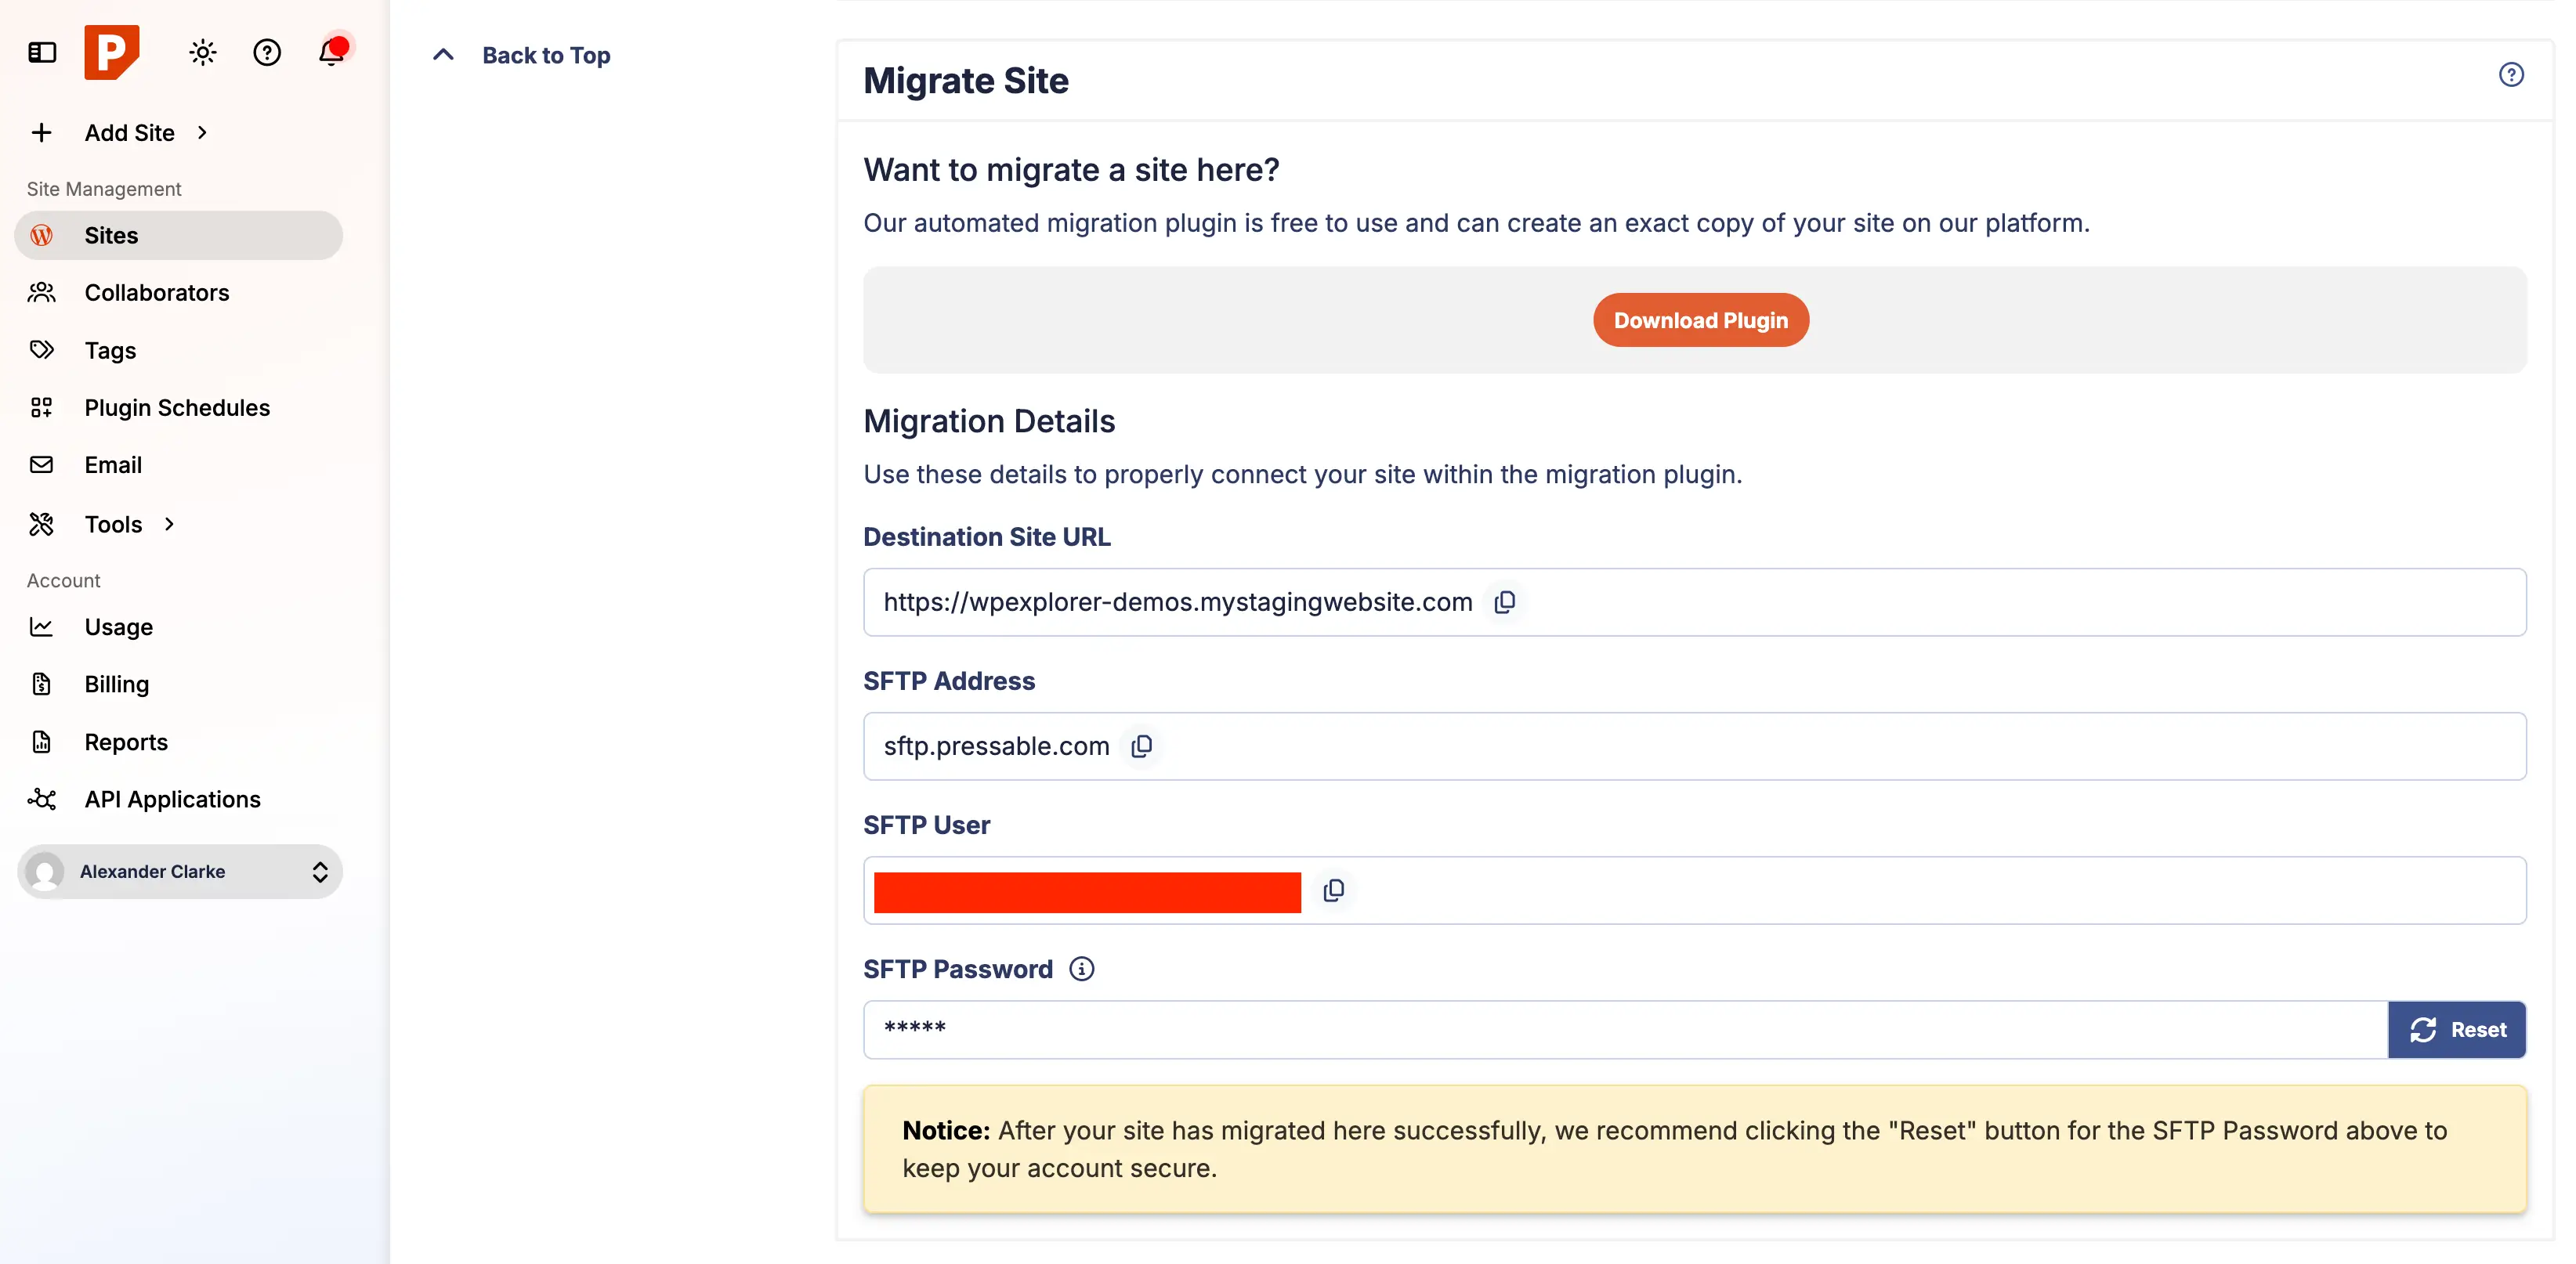Copy the SFTP User value
This screenshot has height=1264, width=2576.
(x=1333, y=889)
